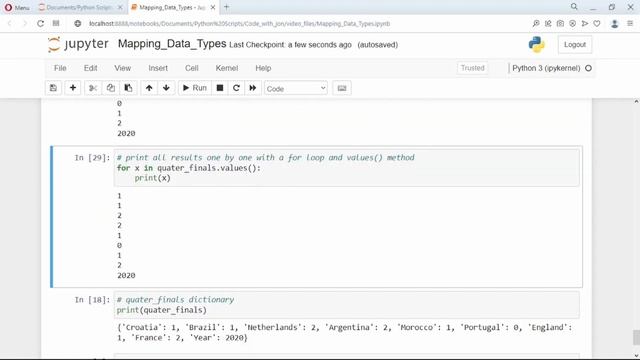Open the Insert menu
The width and height of the screenshot is (640, 360).
click(158, 68)
